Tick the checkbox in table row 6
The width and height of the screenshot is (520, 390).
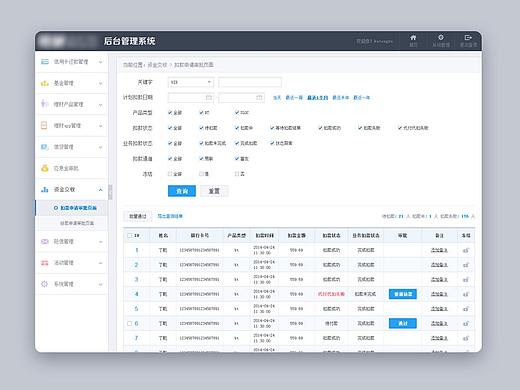pyautogui.click(x=130, y=323)
